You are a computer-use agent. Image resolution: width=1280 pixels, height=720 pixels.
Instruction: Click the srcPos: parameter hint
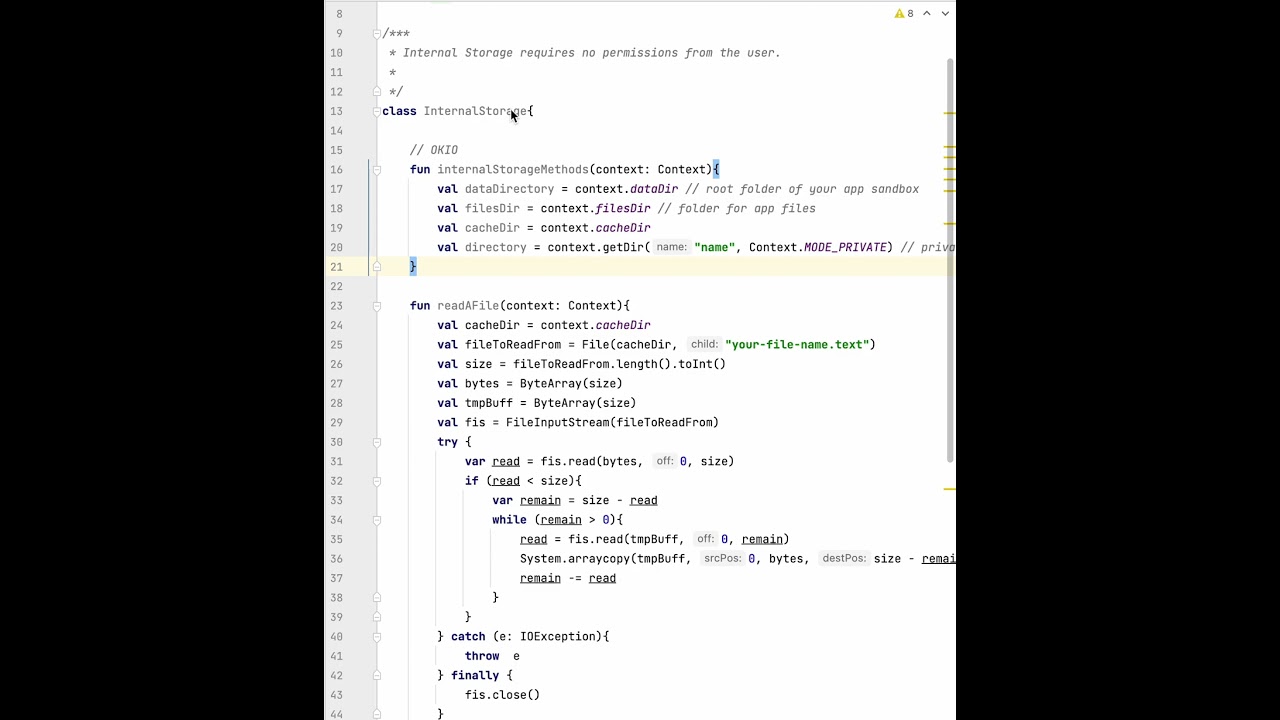(722, 558)
